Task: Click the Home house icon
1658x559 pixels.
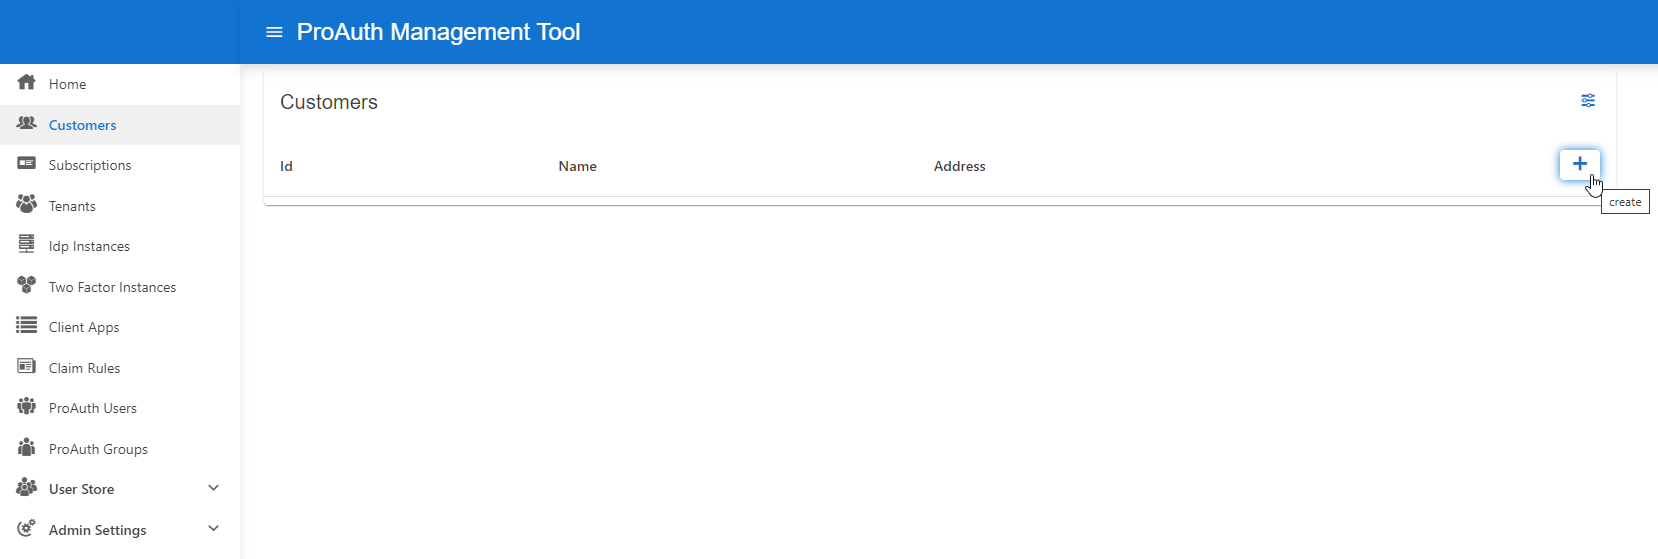Action: tap(27, 83)
